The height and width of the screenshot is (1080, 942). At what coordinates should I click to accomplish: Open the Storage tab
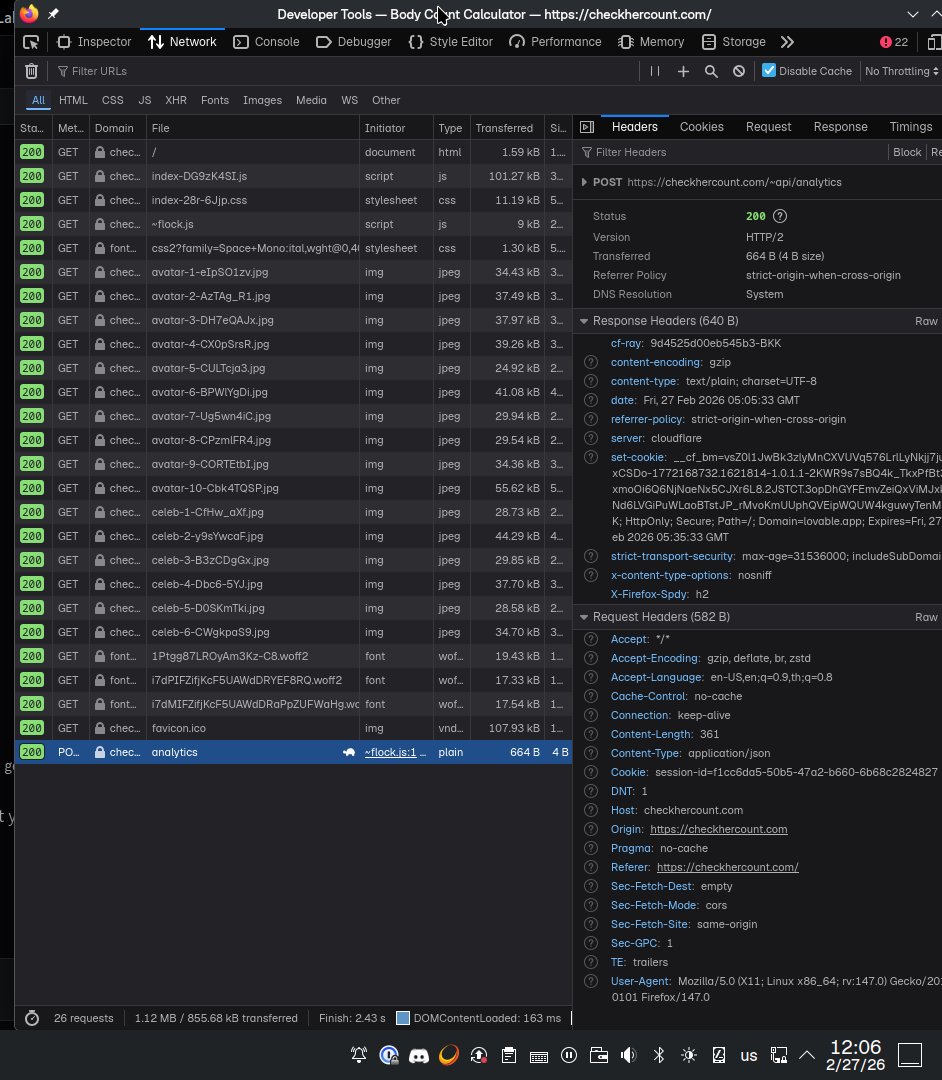tap(733, 42)
